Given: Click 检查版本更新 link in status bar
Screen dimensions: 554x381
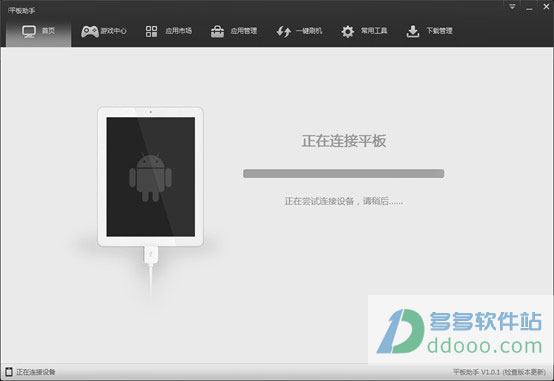Looking at the screenshot, I should coord(524,372).
